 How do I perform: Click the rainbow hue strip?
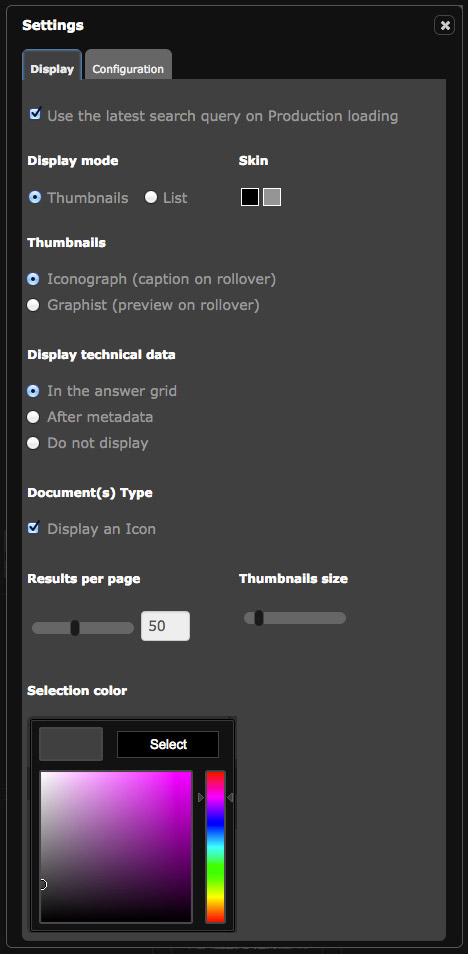coord(215,847)
